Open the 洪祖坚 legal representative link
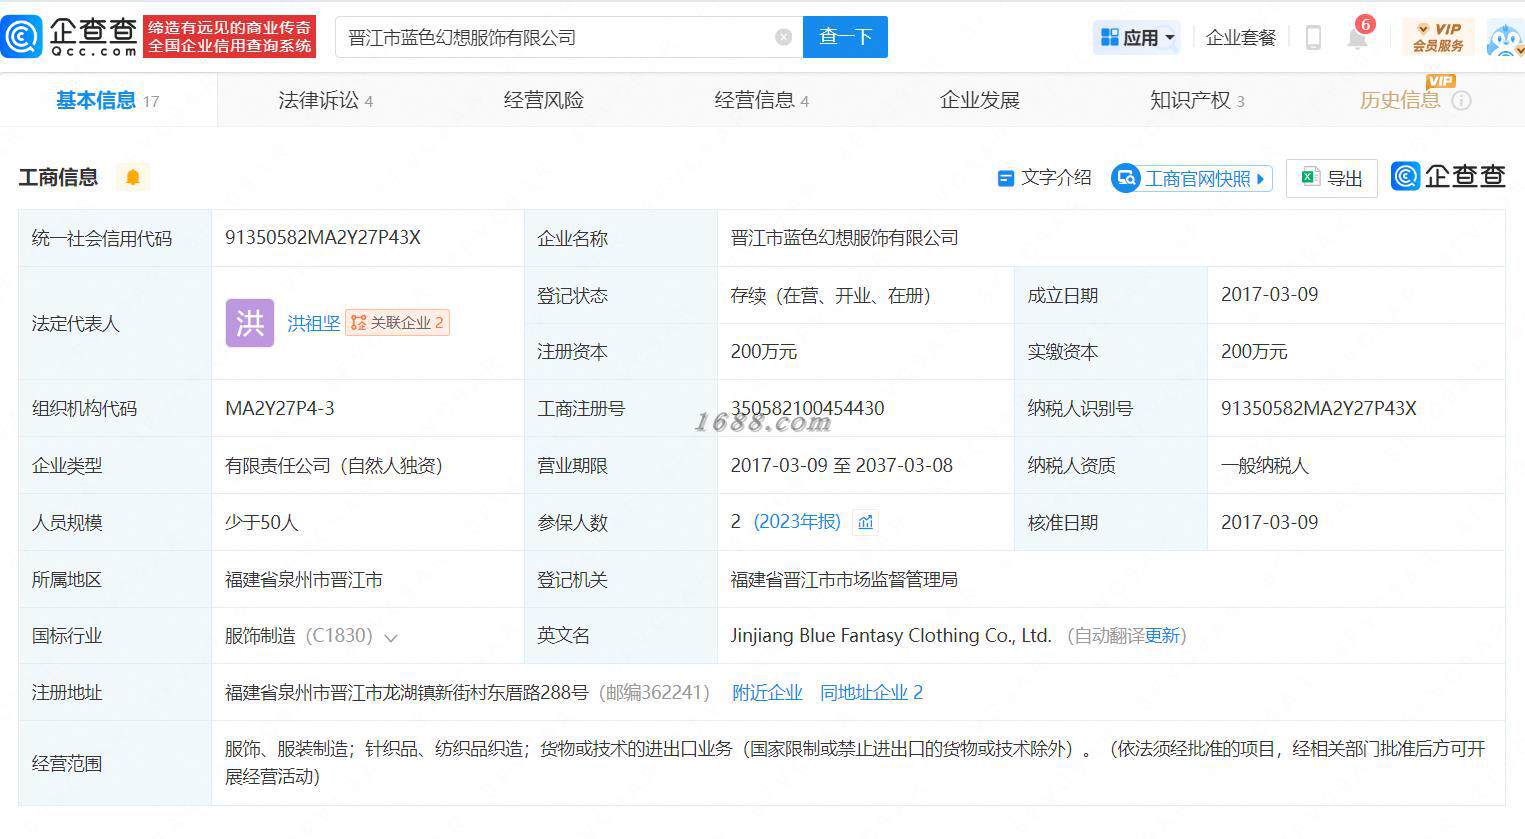This screenshot has width=1525, height=839. point(314,323)
